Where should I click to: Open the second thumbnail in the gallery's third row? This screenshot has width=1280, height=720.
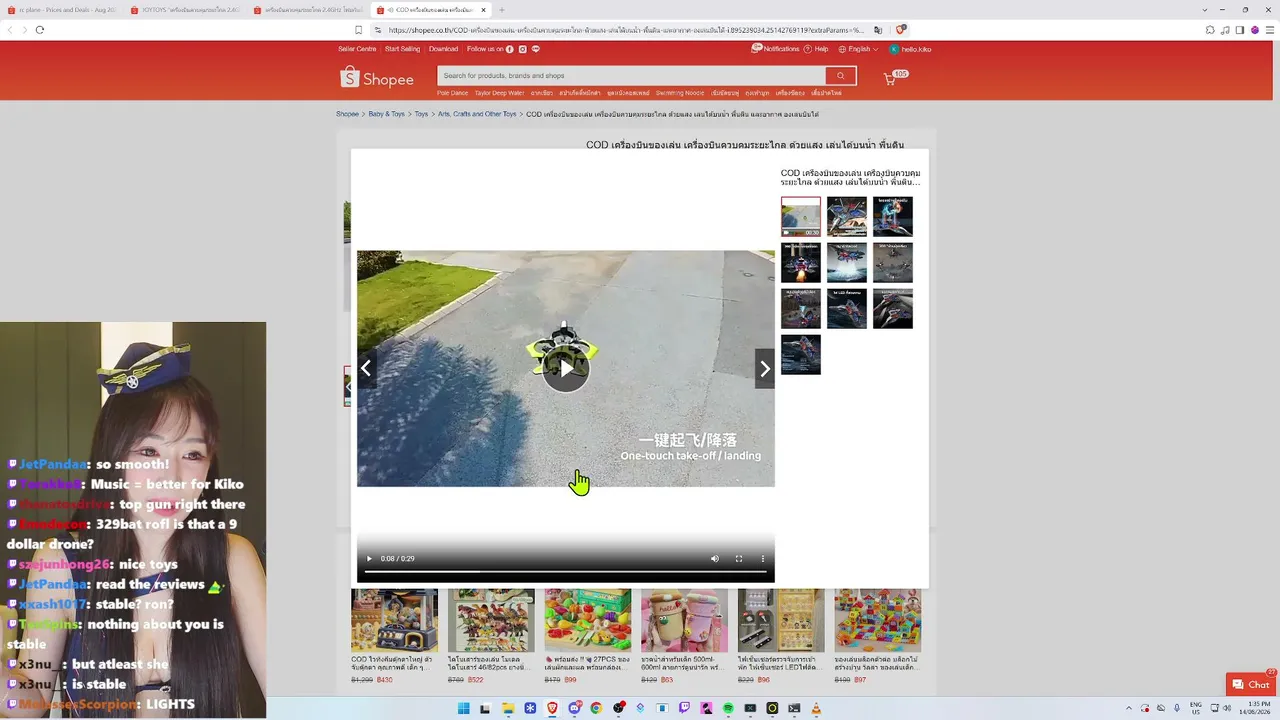click(x=847, y=309)
